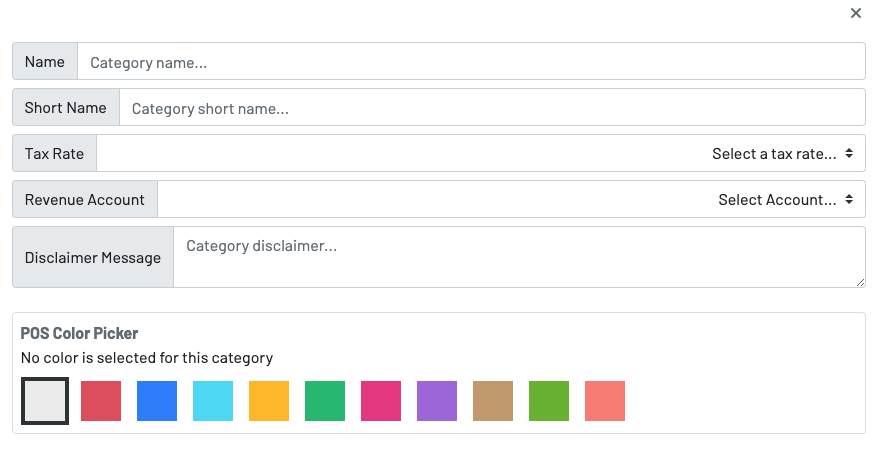Close the category dialog with the X

[x=856, y=13]
